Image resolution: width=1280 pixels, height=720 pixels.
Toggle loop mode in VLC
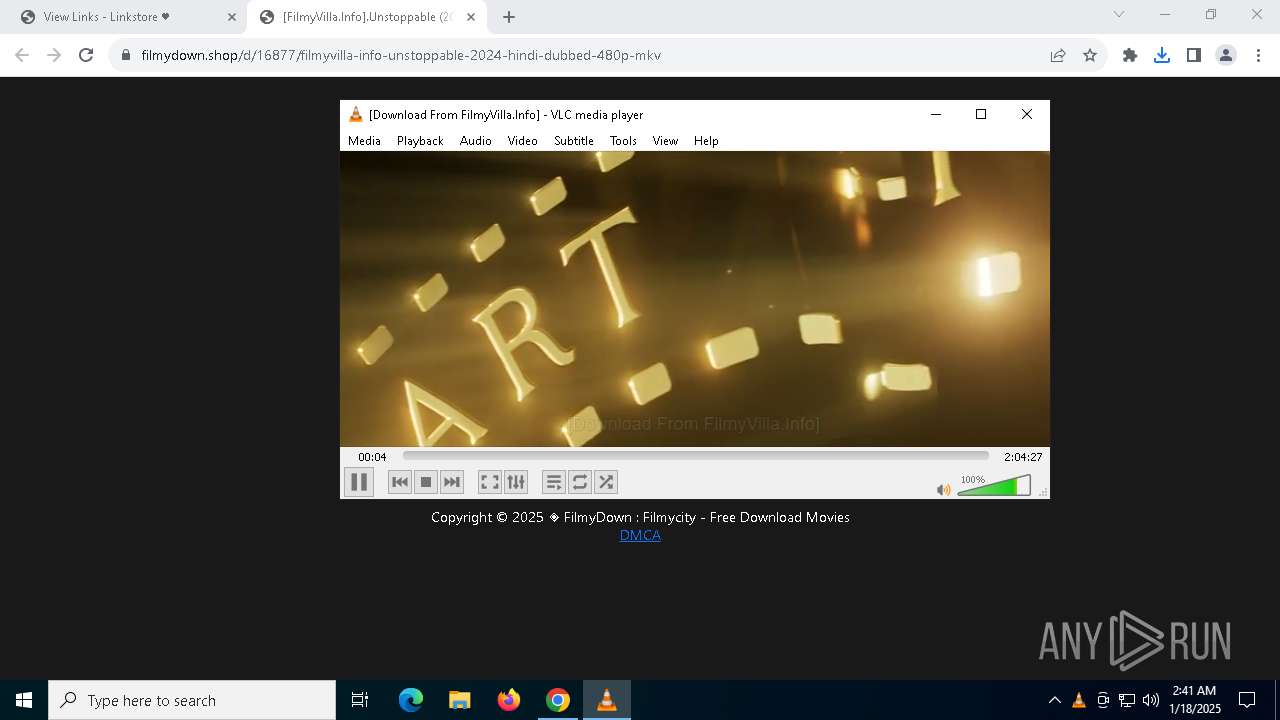(x=580, y=482)
